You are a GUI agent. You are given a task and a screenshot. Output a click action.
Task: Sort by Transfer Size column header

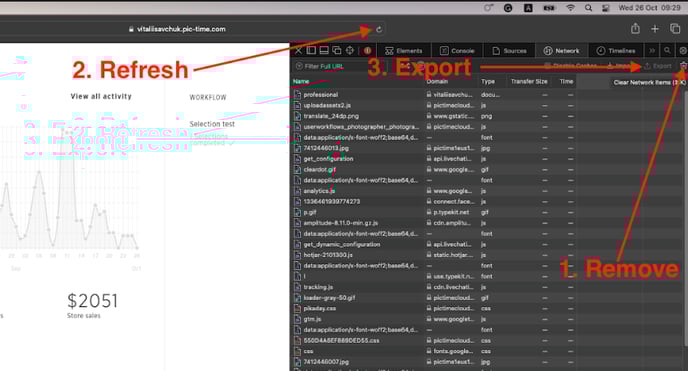click(x=529, y=82)
